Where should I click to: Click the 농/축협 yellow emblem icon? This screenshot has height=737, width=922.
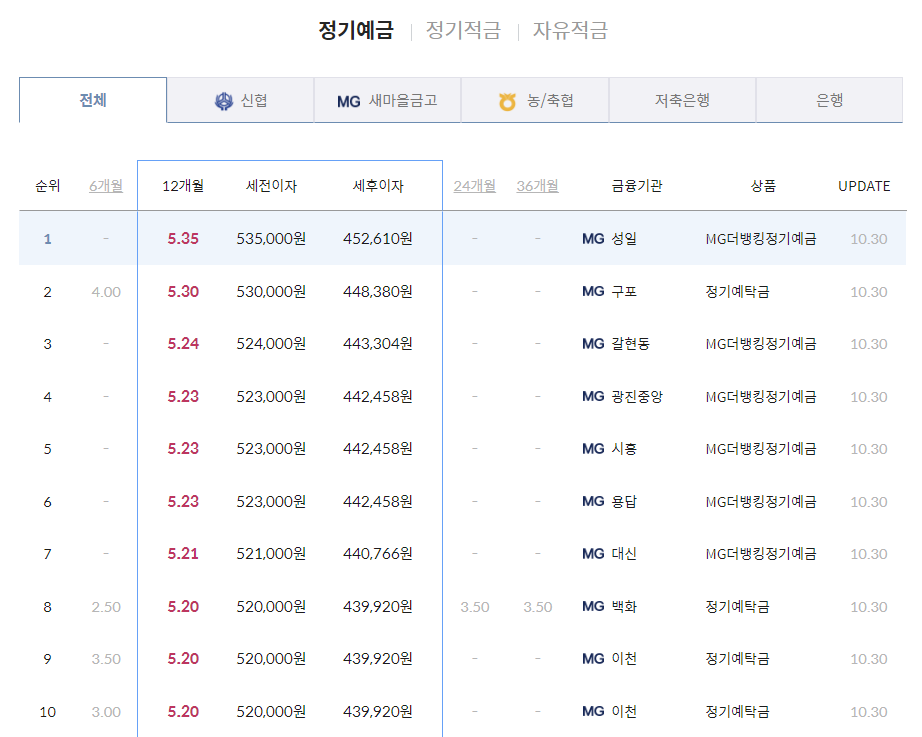(x=507, y=102)
